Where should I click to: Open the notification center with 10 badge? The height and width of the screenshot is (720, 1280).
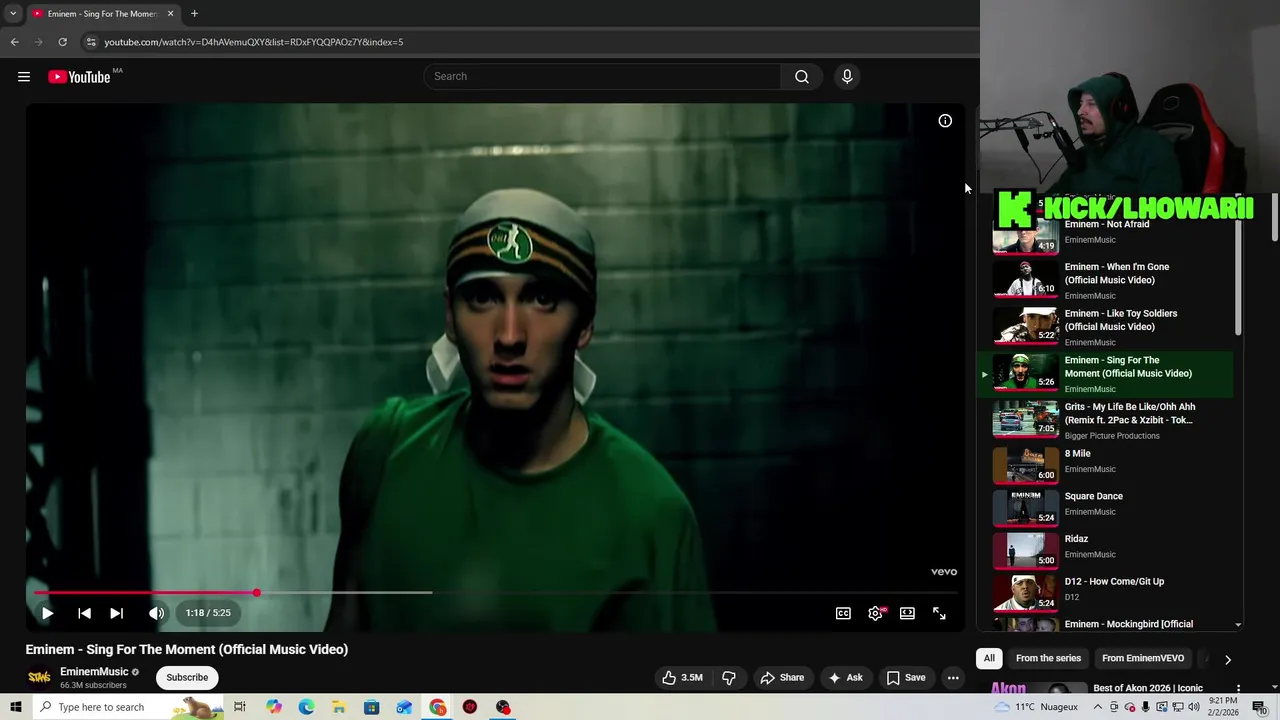[x=1260, y=707]
